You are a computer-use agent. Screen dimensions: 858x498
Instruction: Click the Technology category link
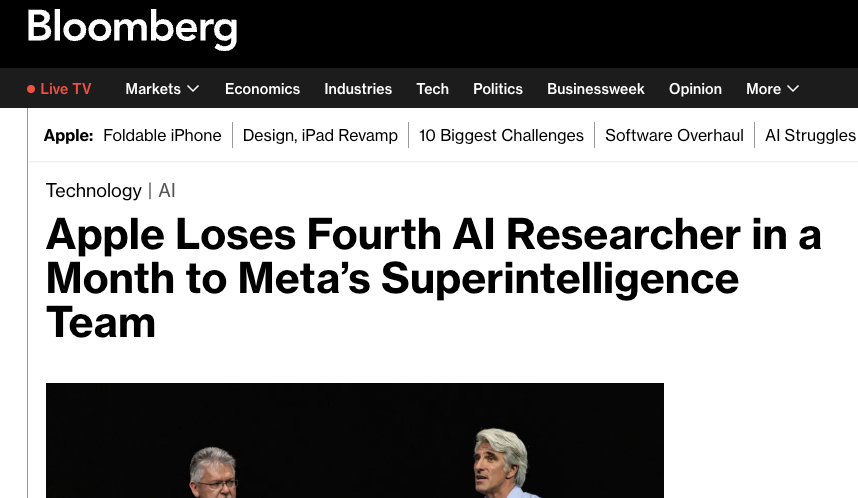pyautogui.click(x=94, y=190)
